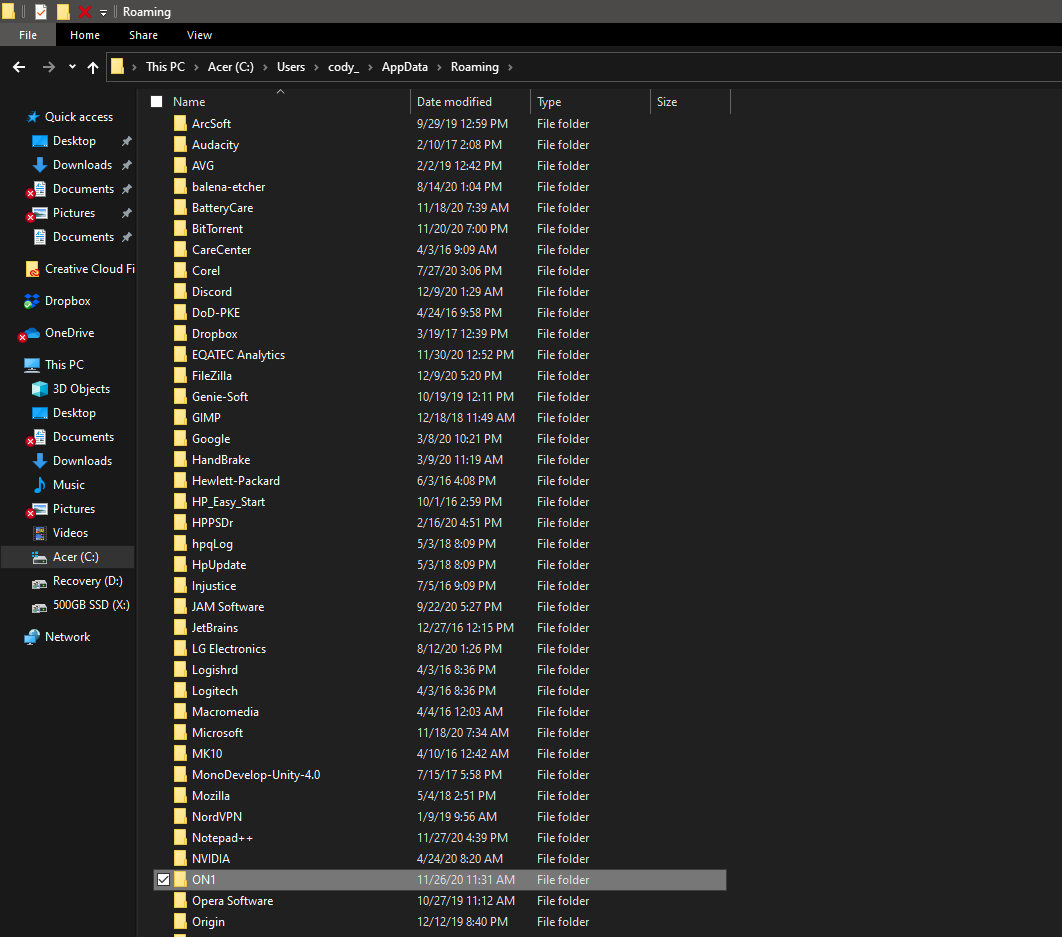Click the Network item in the sidebar
The width and height of the screenshot is (1062, 937).
(67, 637)
